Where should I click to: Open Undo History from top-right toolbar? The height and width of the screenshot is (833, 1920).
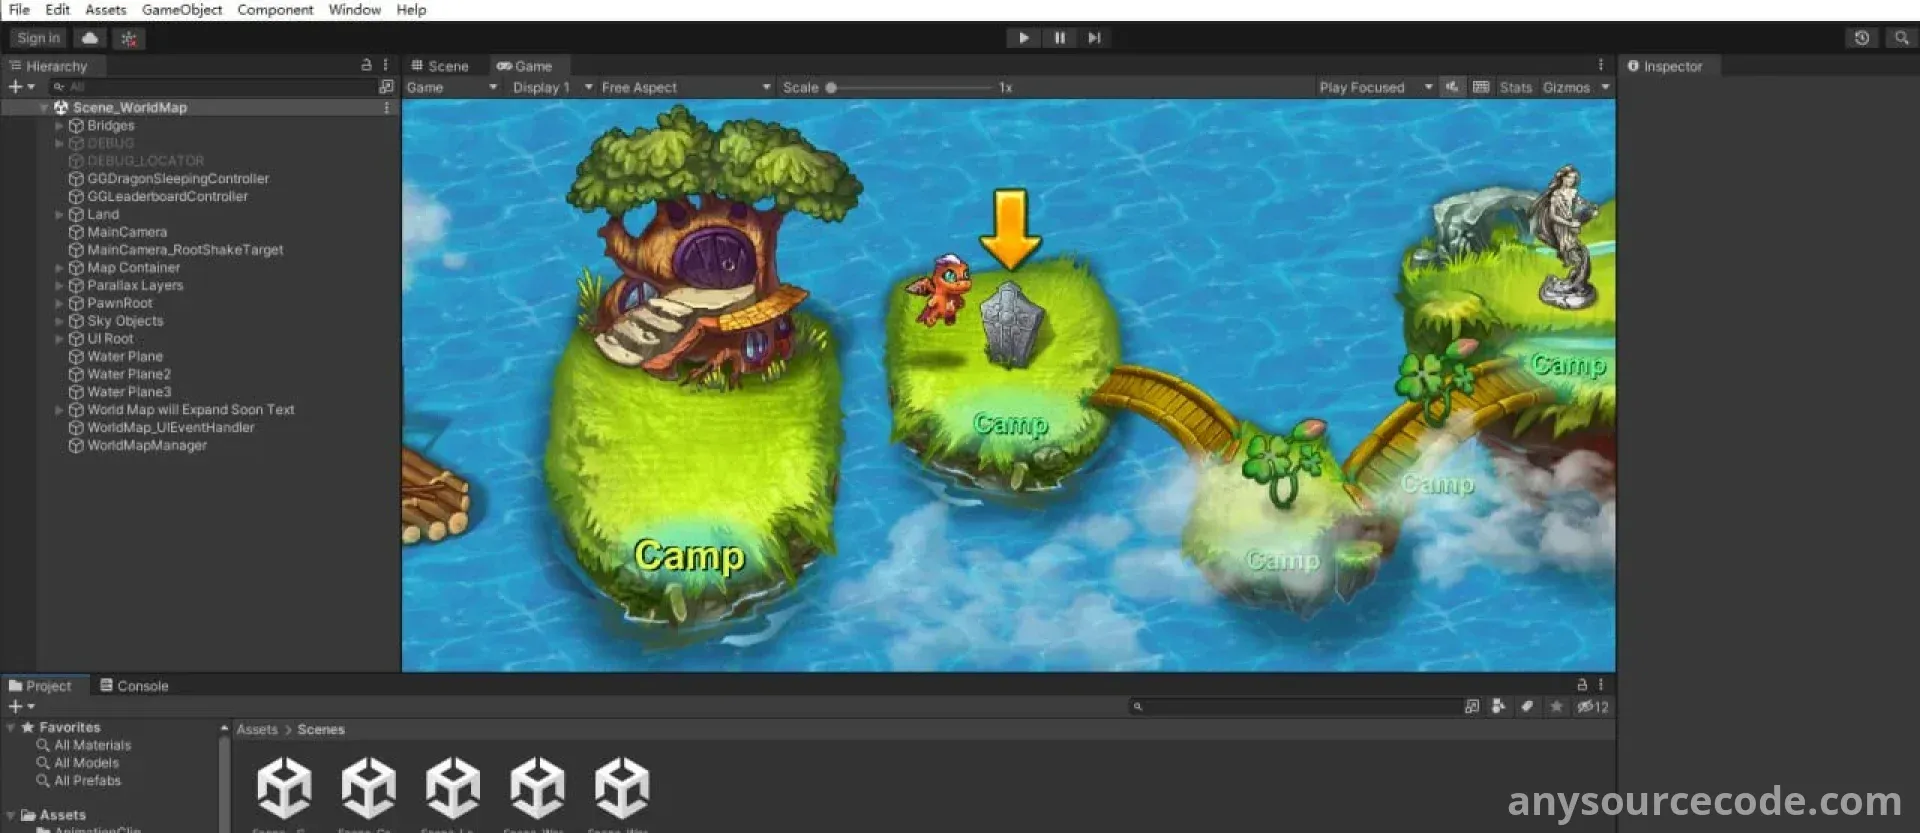point(1862,38)
